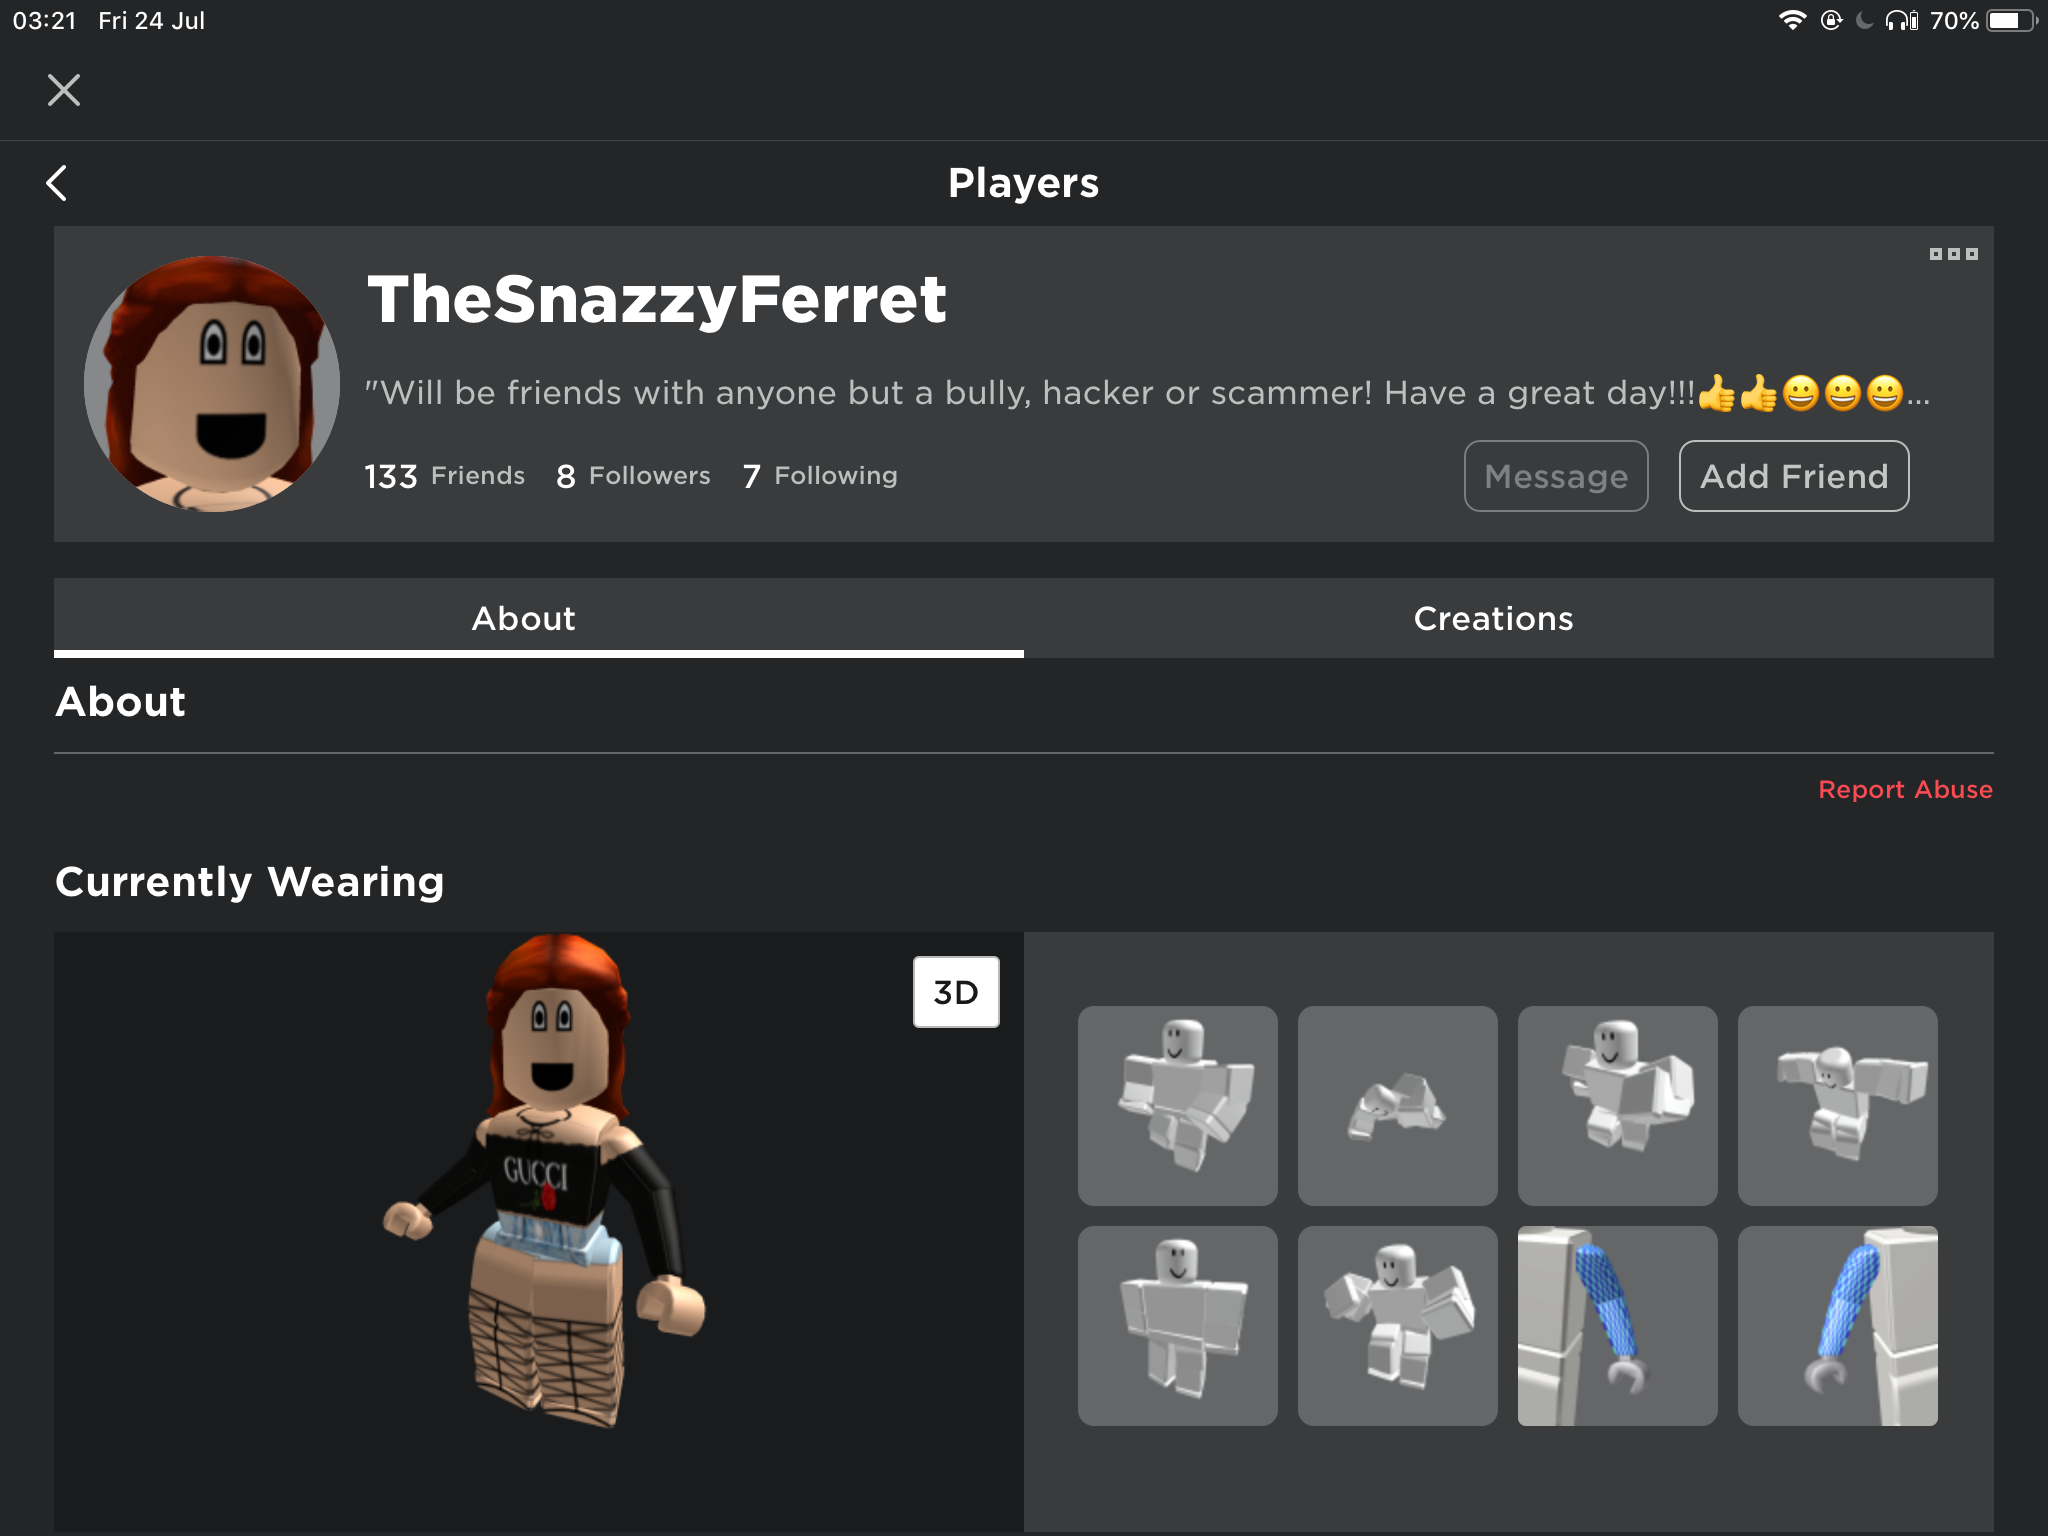Click the Message button
The height and width of the screenshot is (1536, 2048).
pos(1551,478)
